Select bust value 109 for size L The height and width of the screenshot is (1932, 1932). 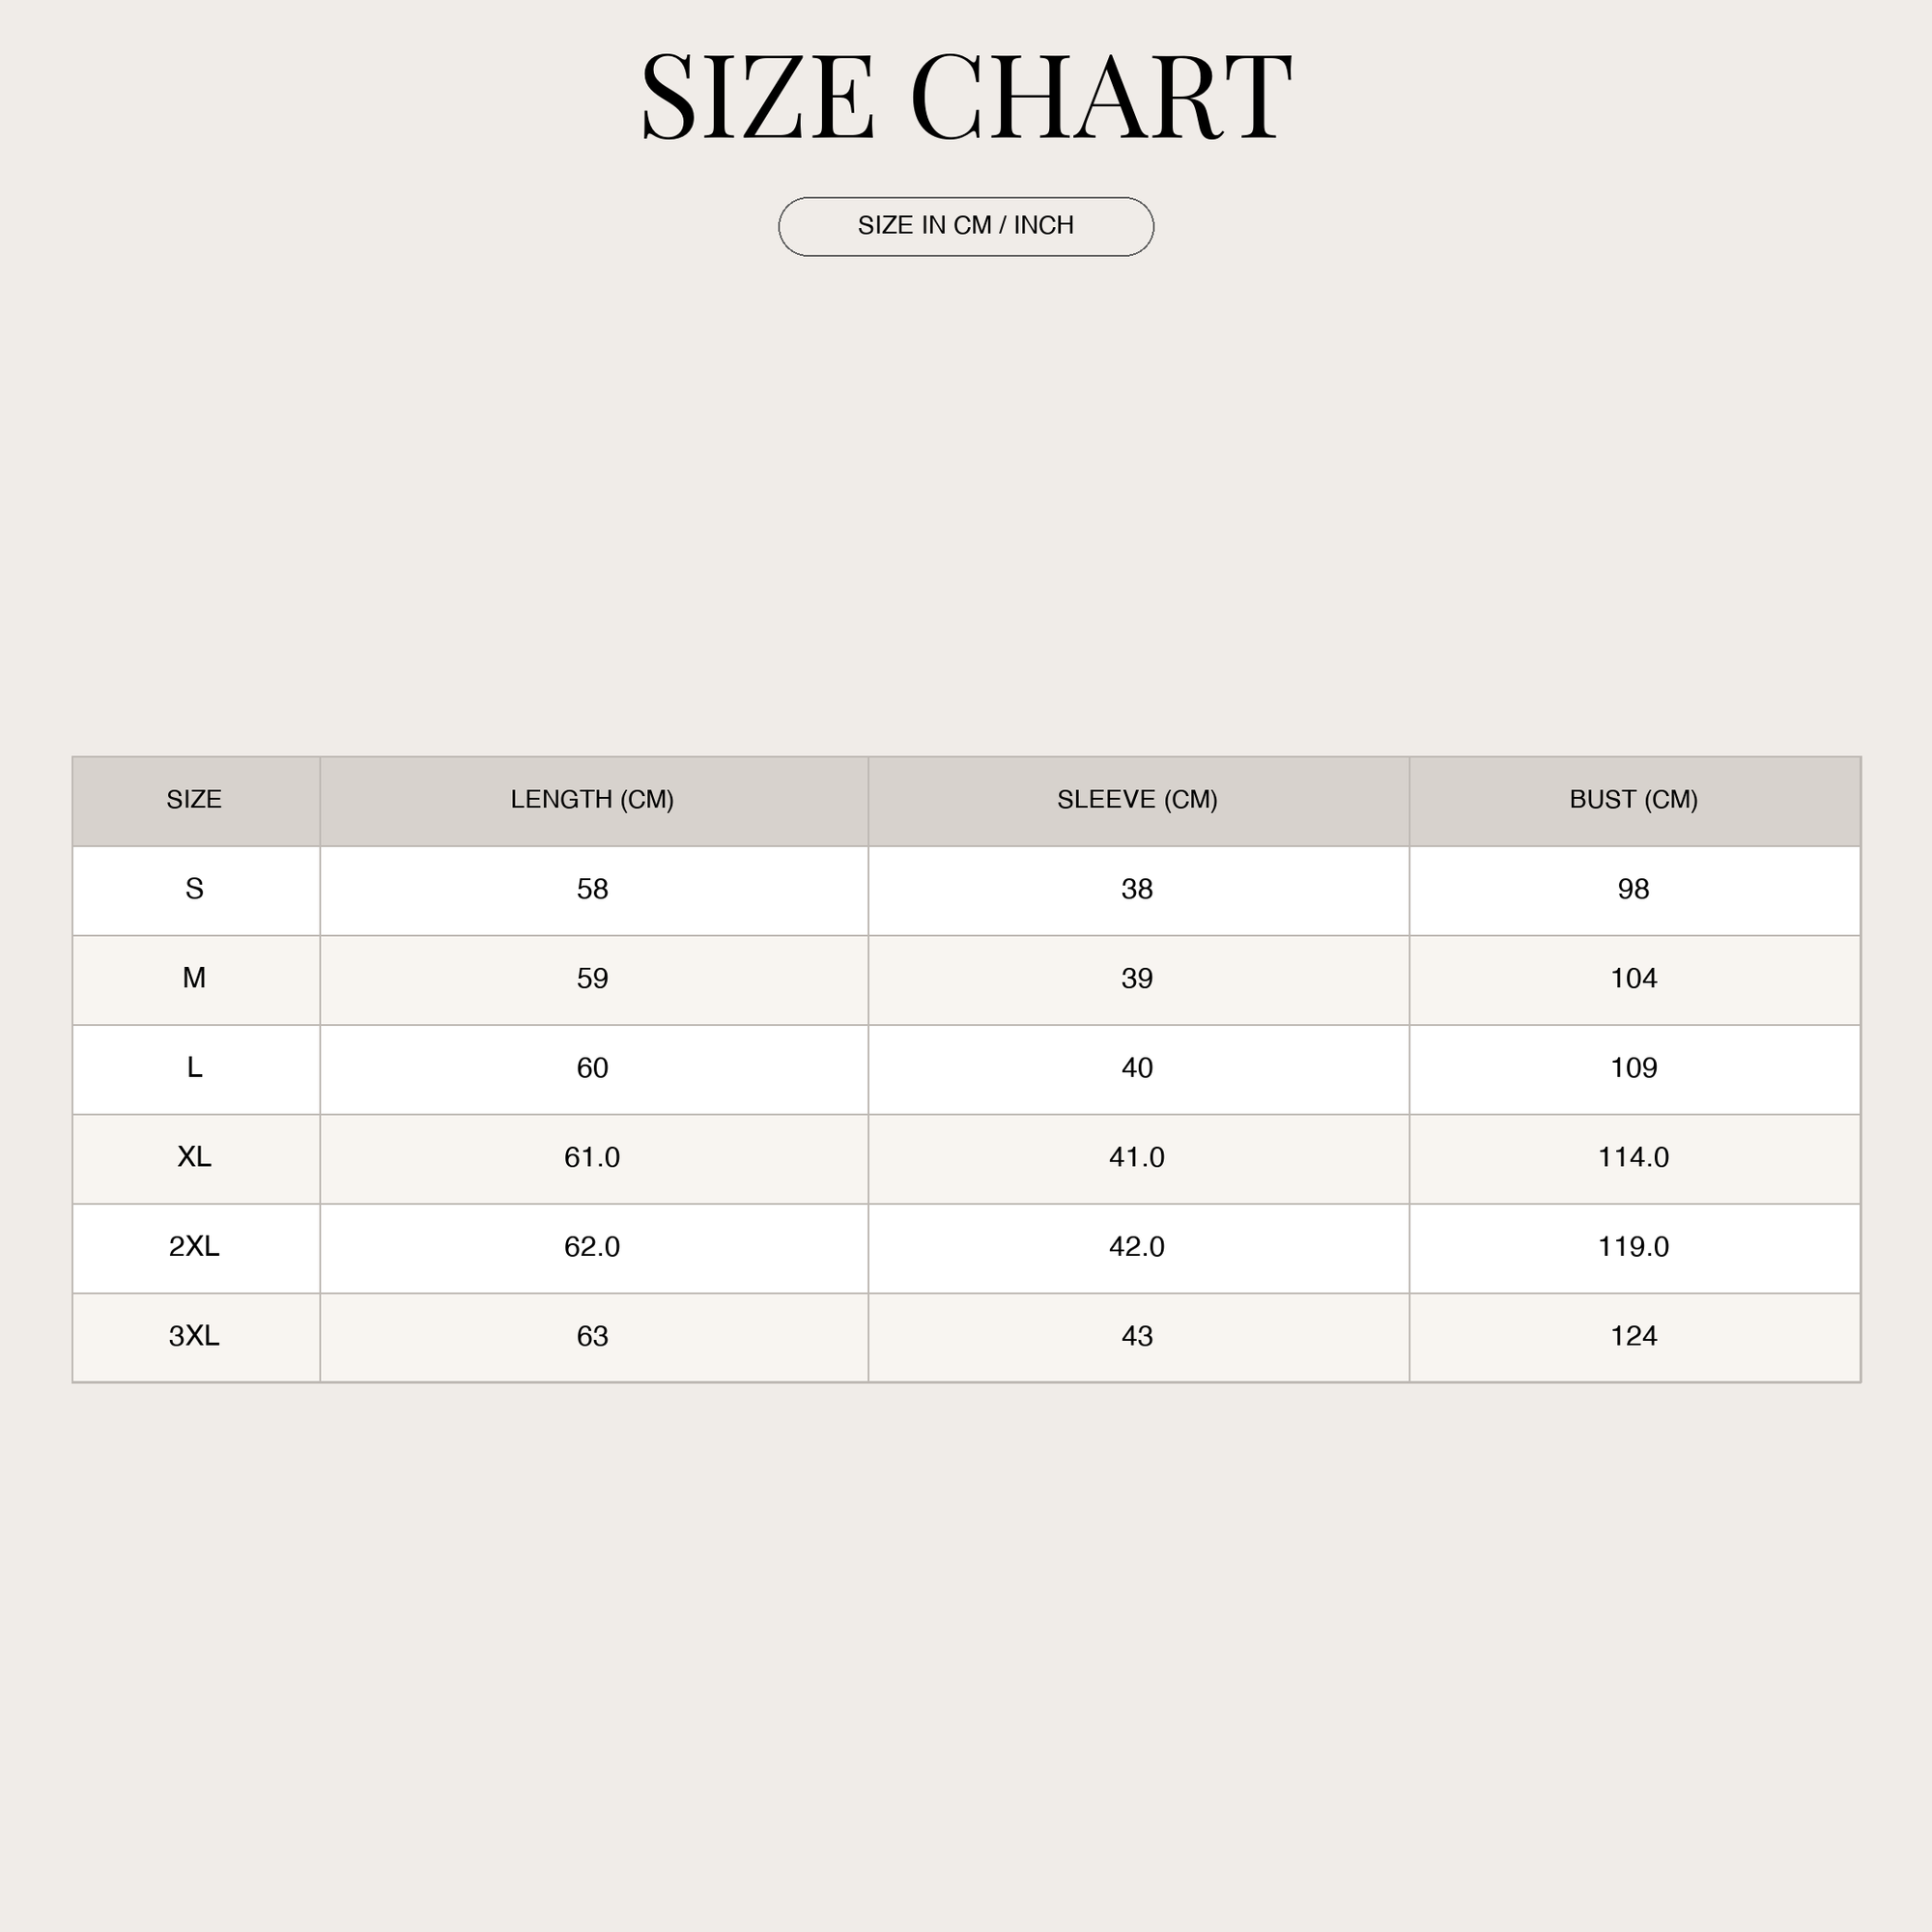(x=1635, y=1069)
